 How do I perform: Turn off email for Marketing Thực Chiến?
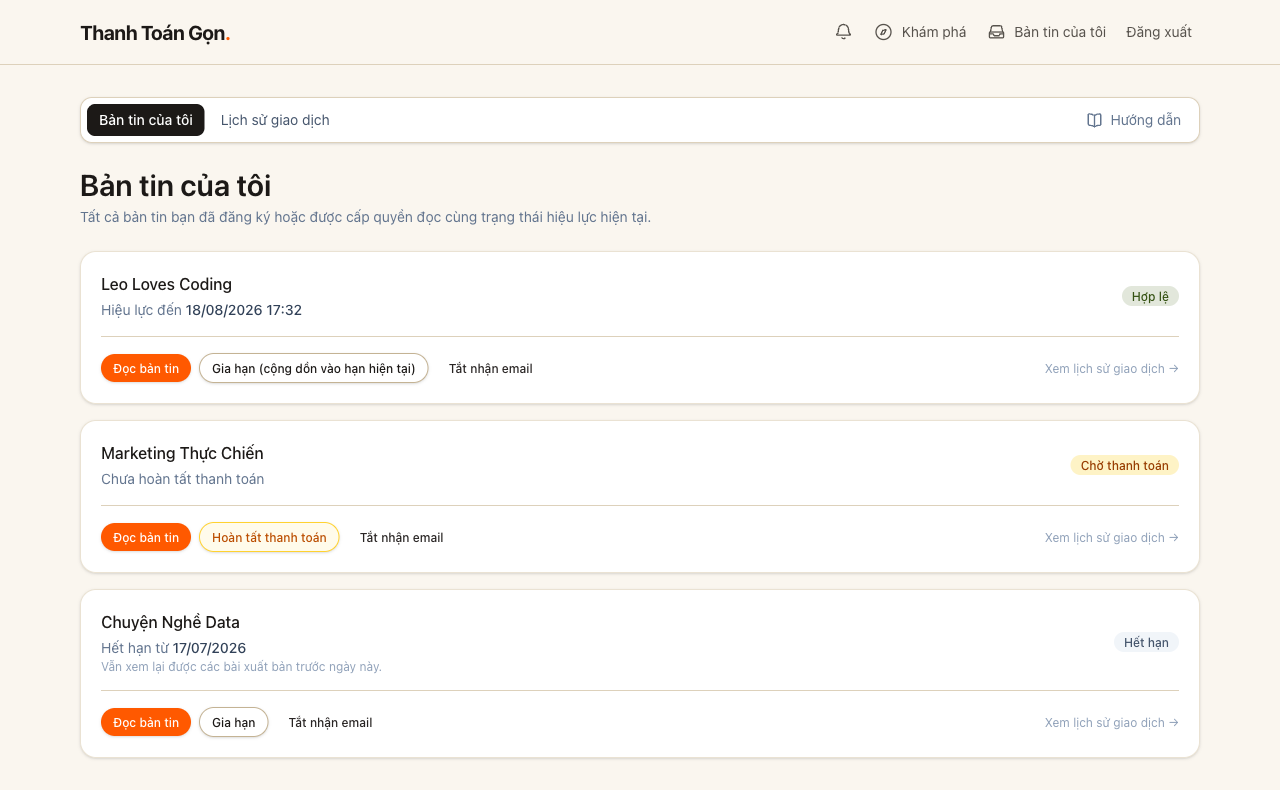coord(402,537)
